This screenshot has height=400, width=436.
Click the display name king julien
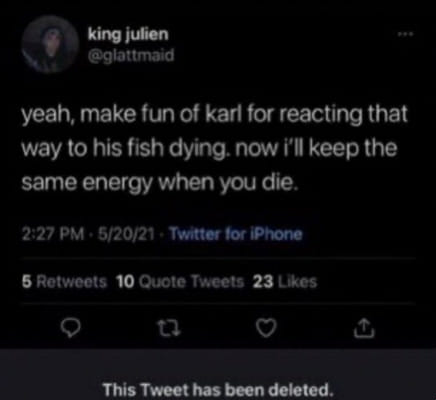(128, 34)
